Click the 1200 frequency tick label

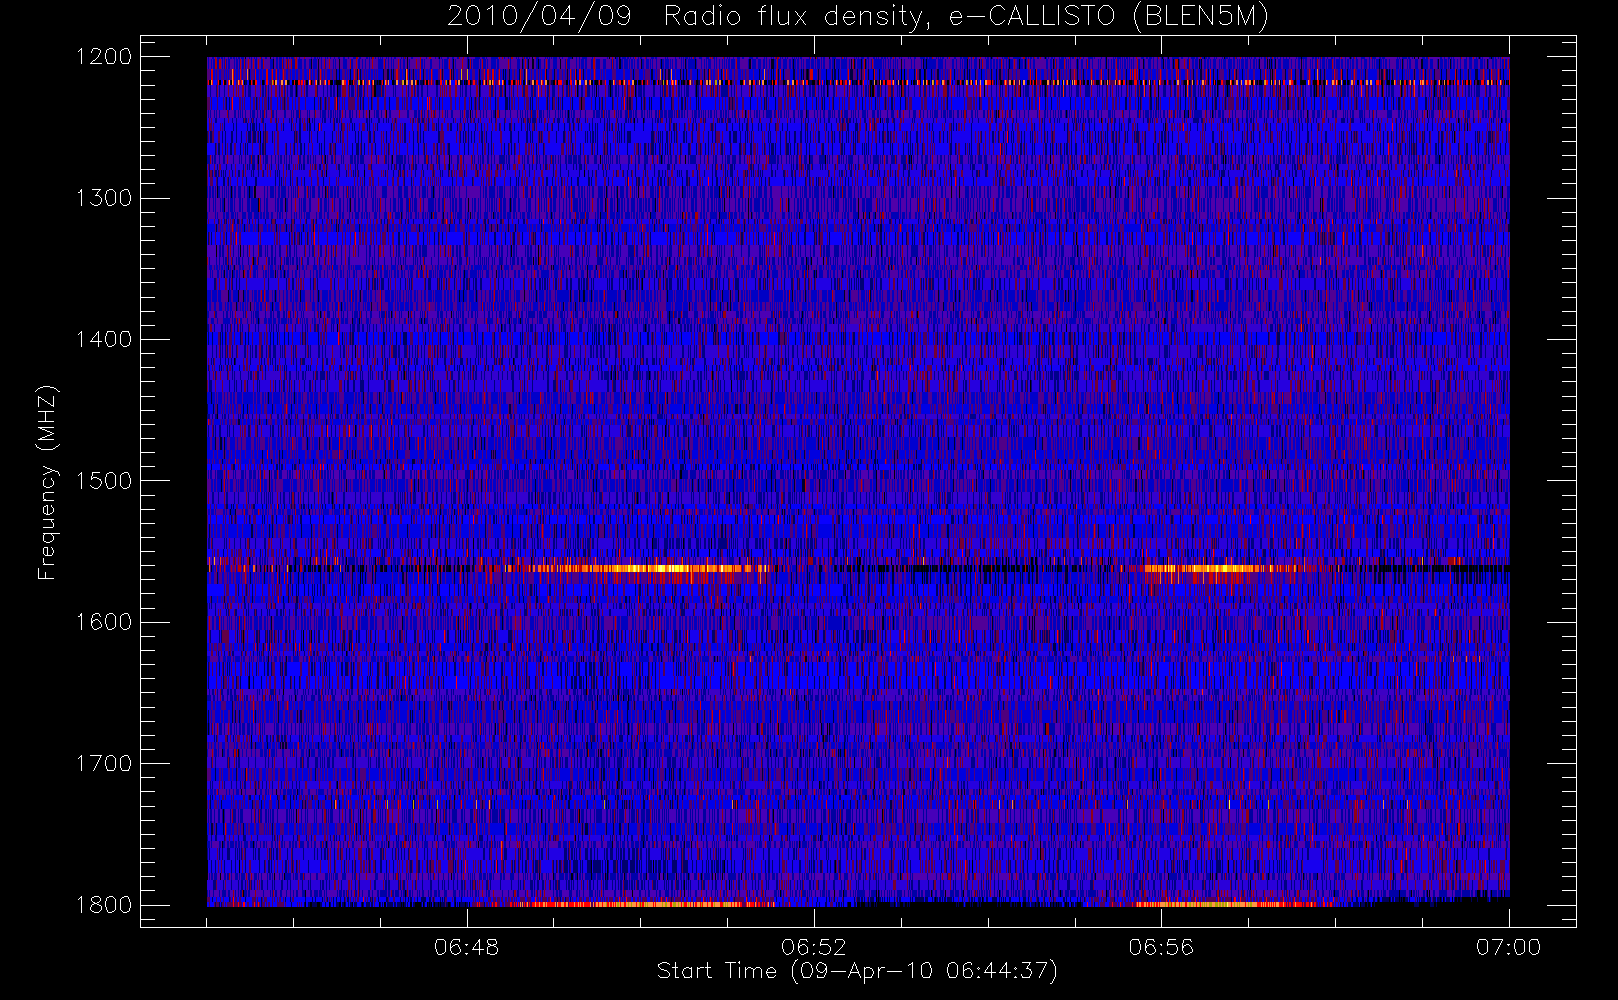[104, 57]
